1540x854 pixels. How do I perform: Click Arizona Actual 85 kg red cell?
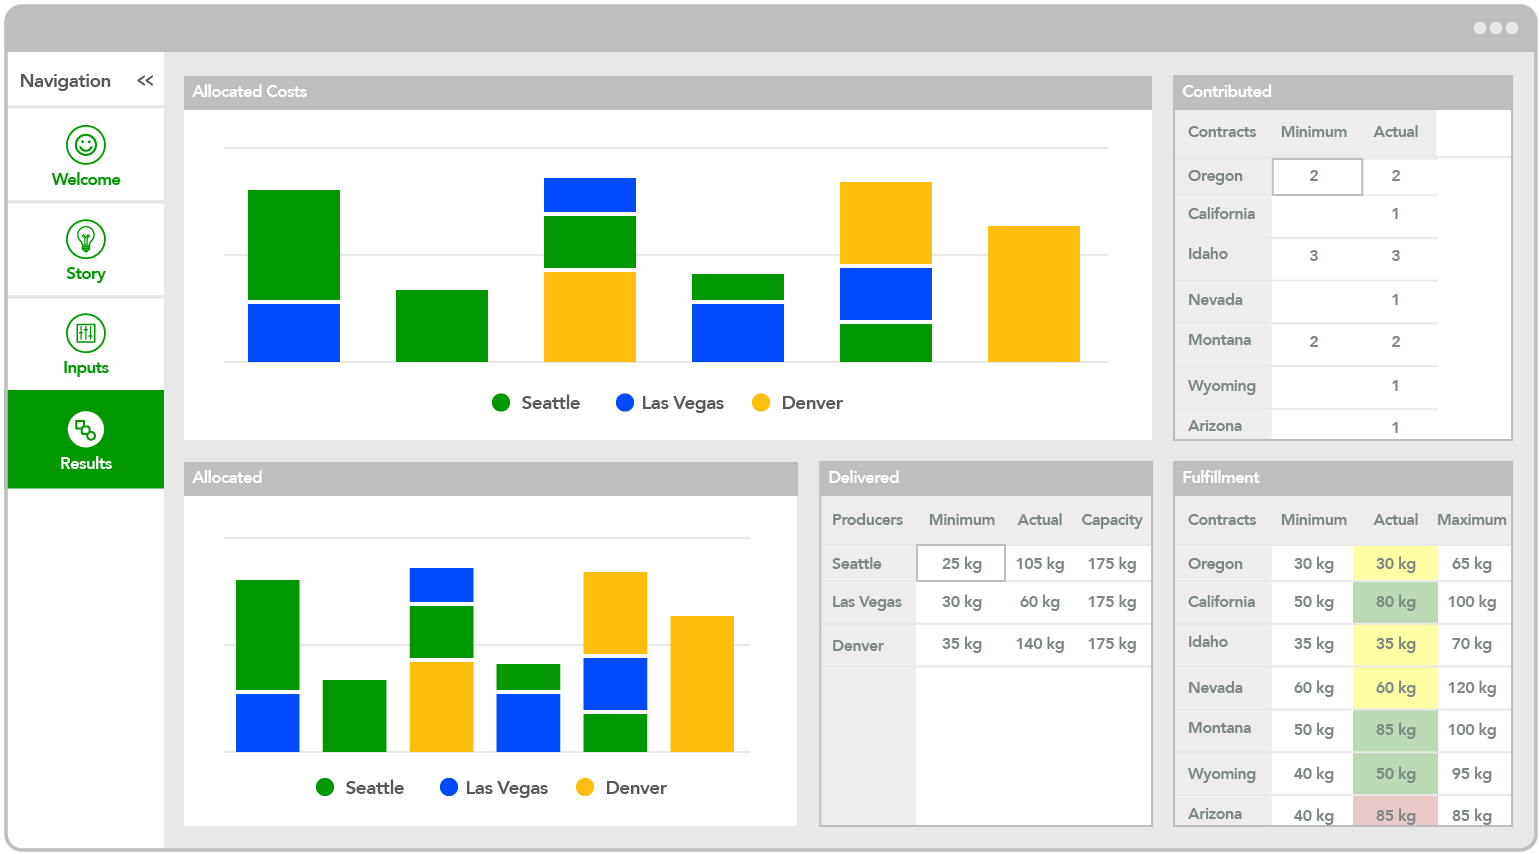(x=1395, y=812)
